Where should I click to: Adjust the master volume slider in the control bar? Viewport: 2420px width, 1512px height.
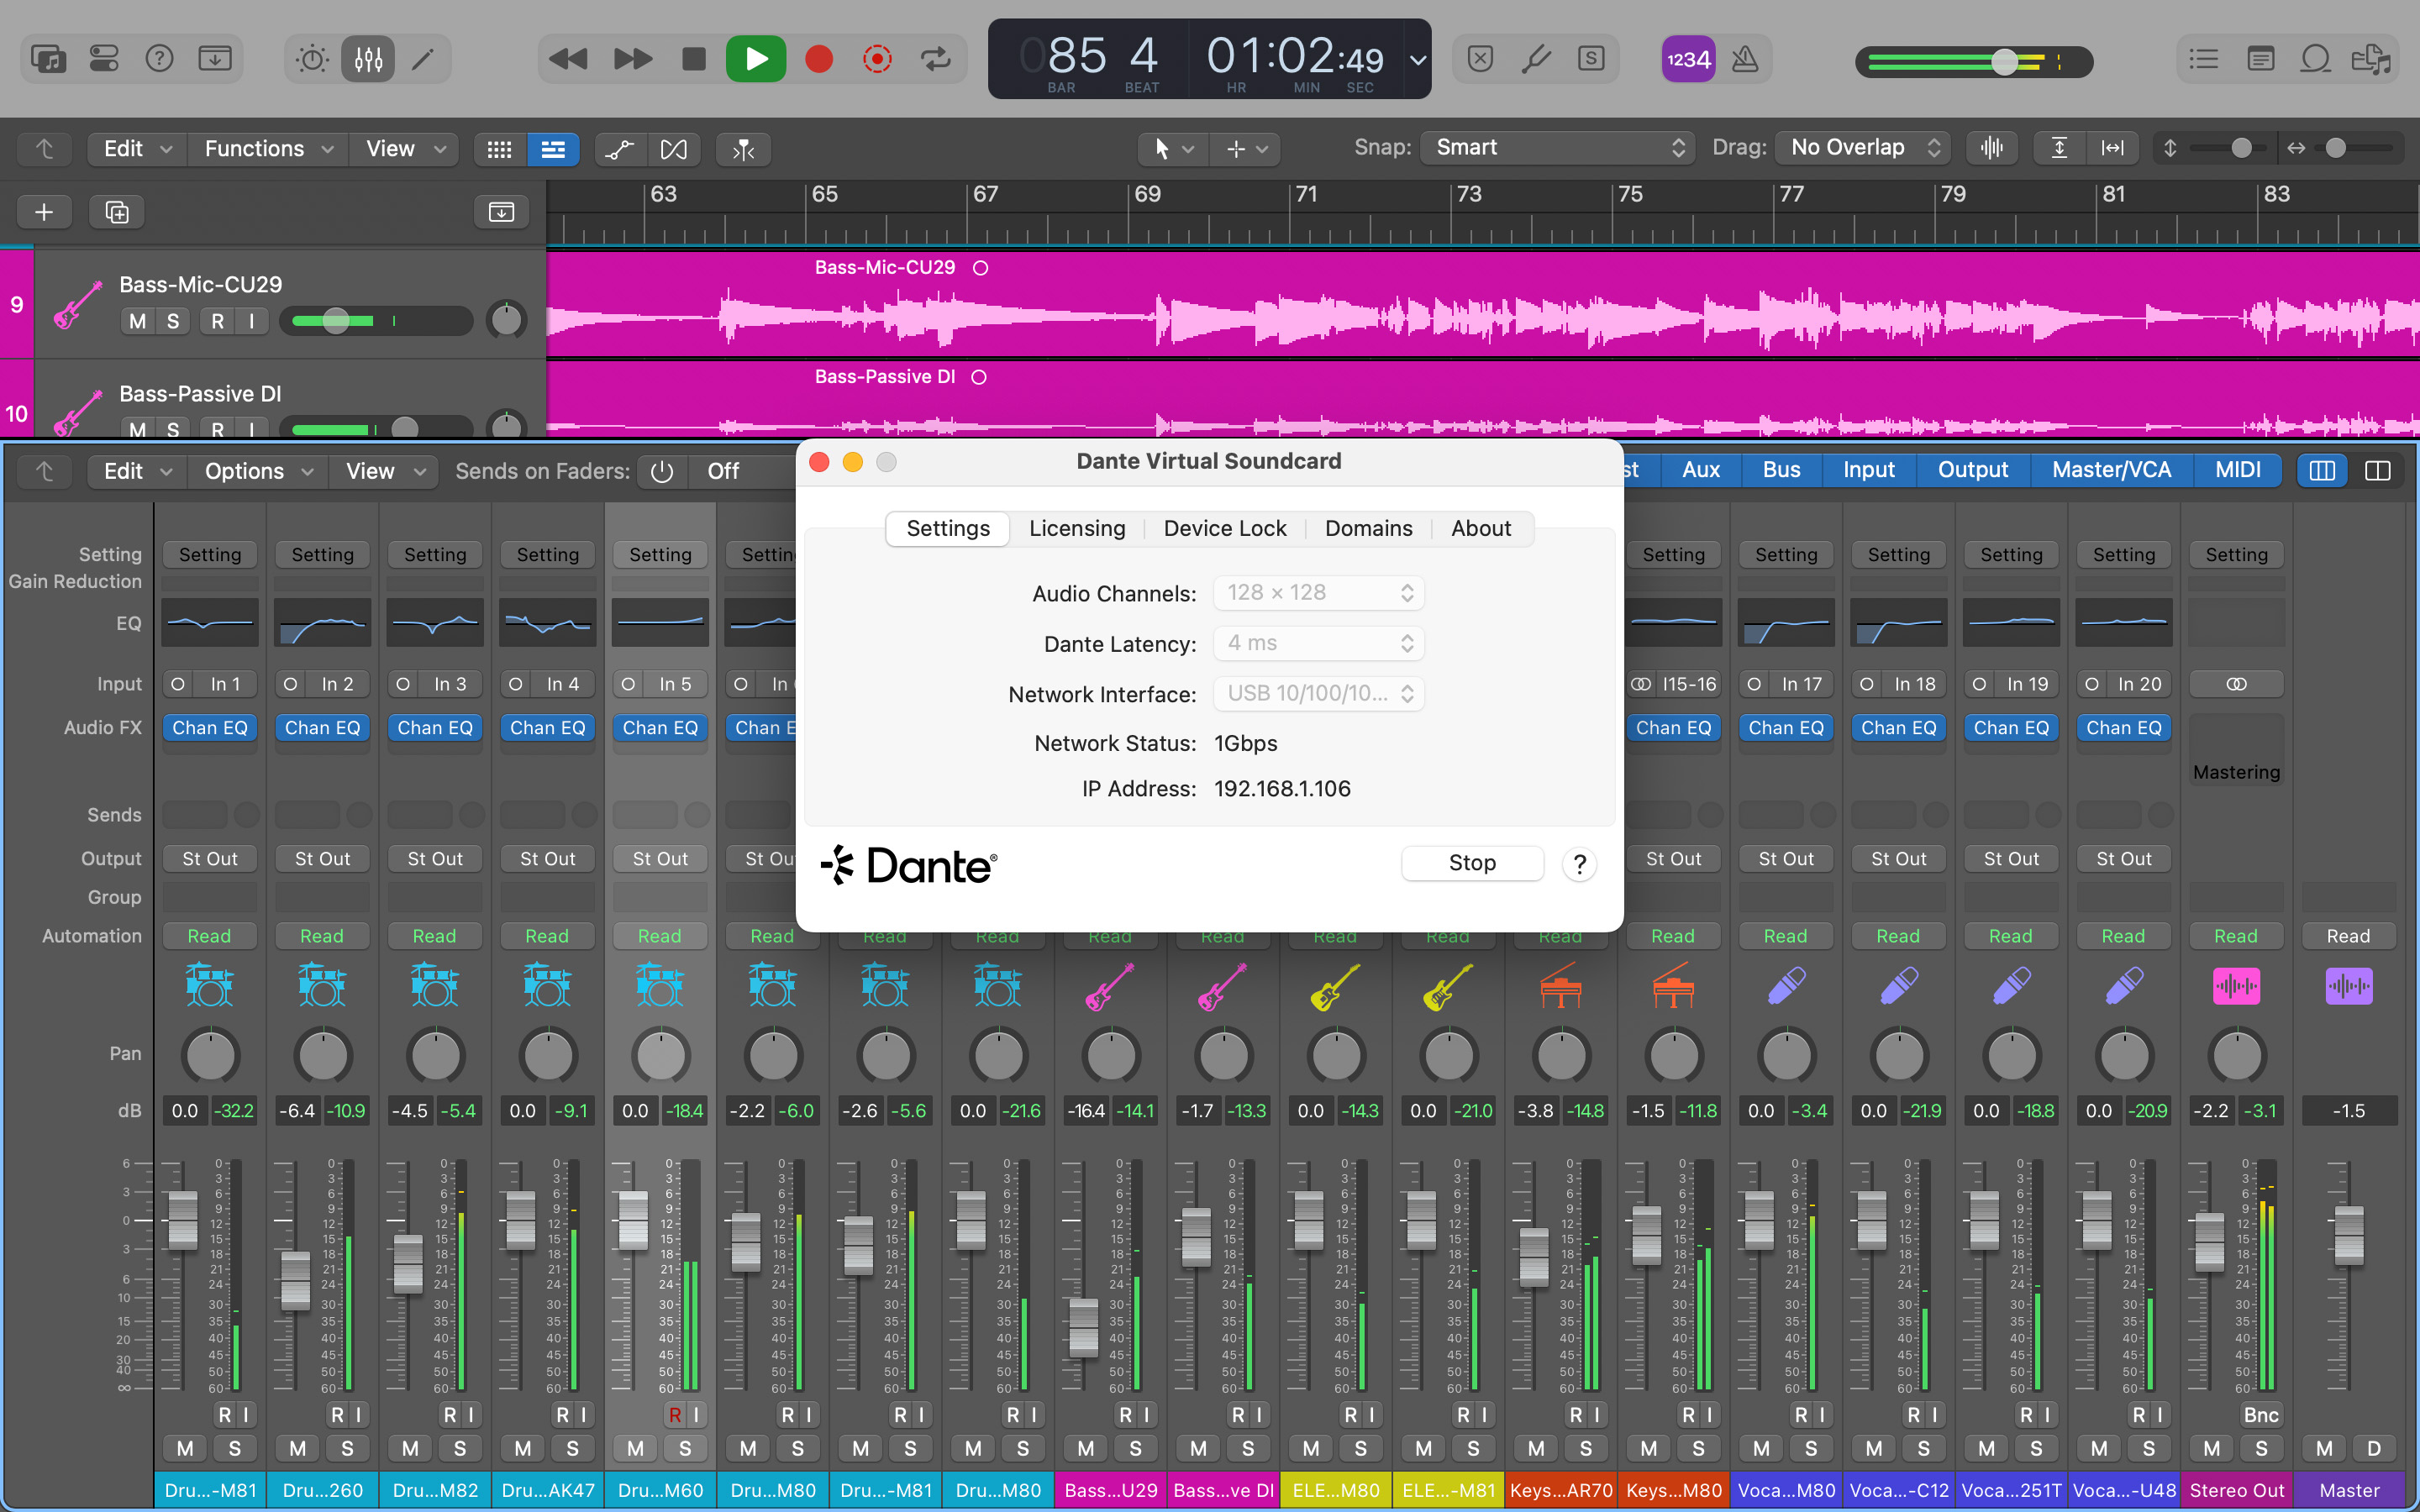(2007, 62)
